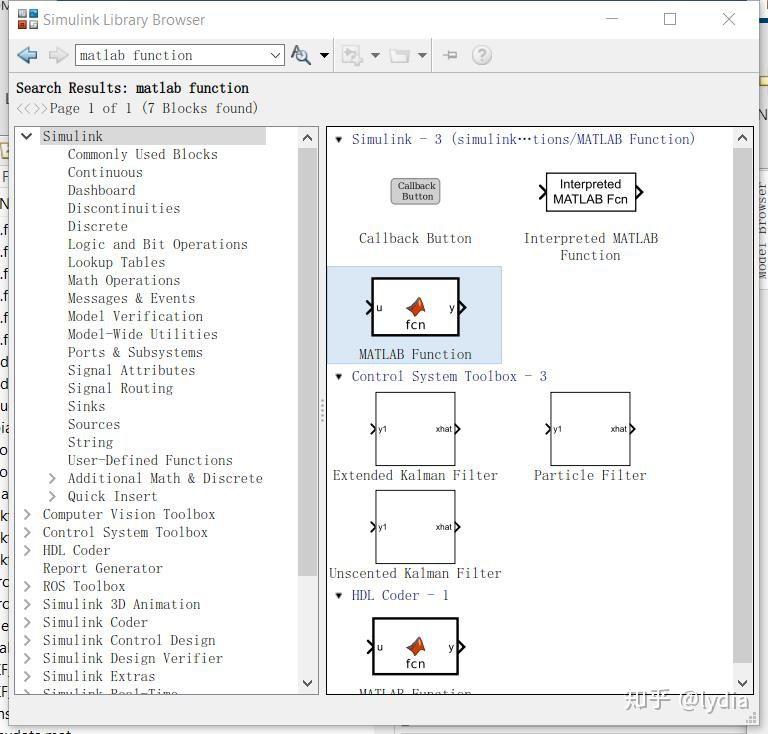Click the open library folder icon
Image resolution: width=768 pixels, height=734 pixels.
pos(399,55)
